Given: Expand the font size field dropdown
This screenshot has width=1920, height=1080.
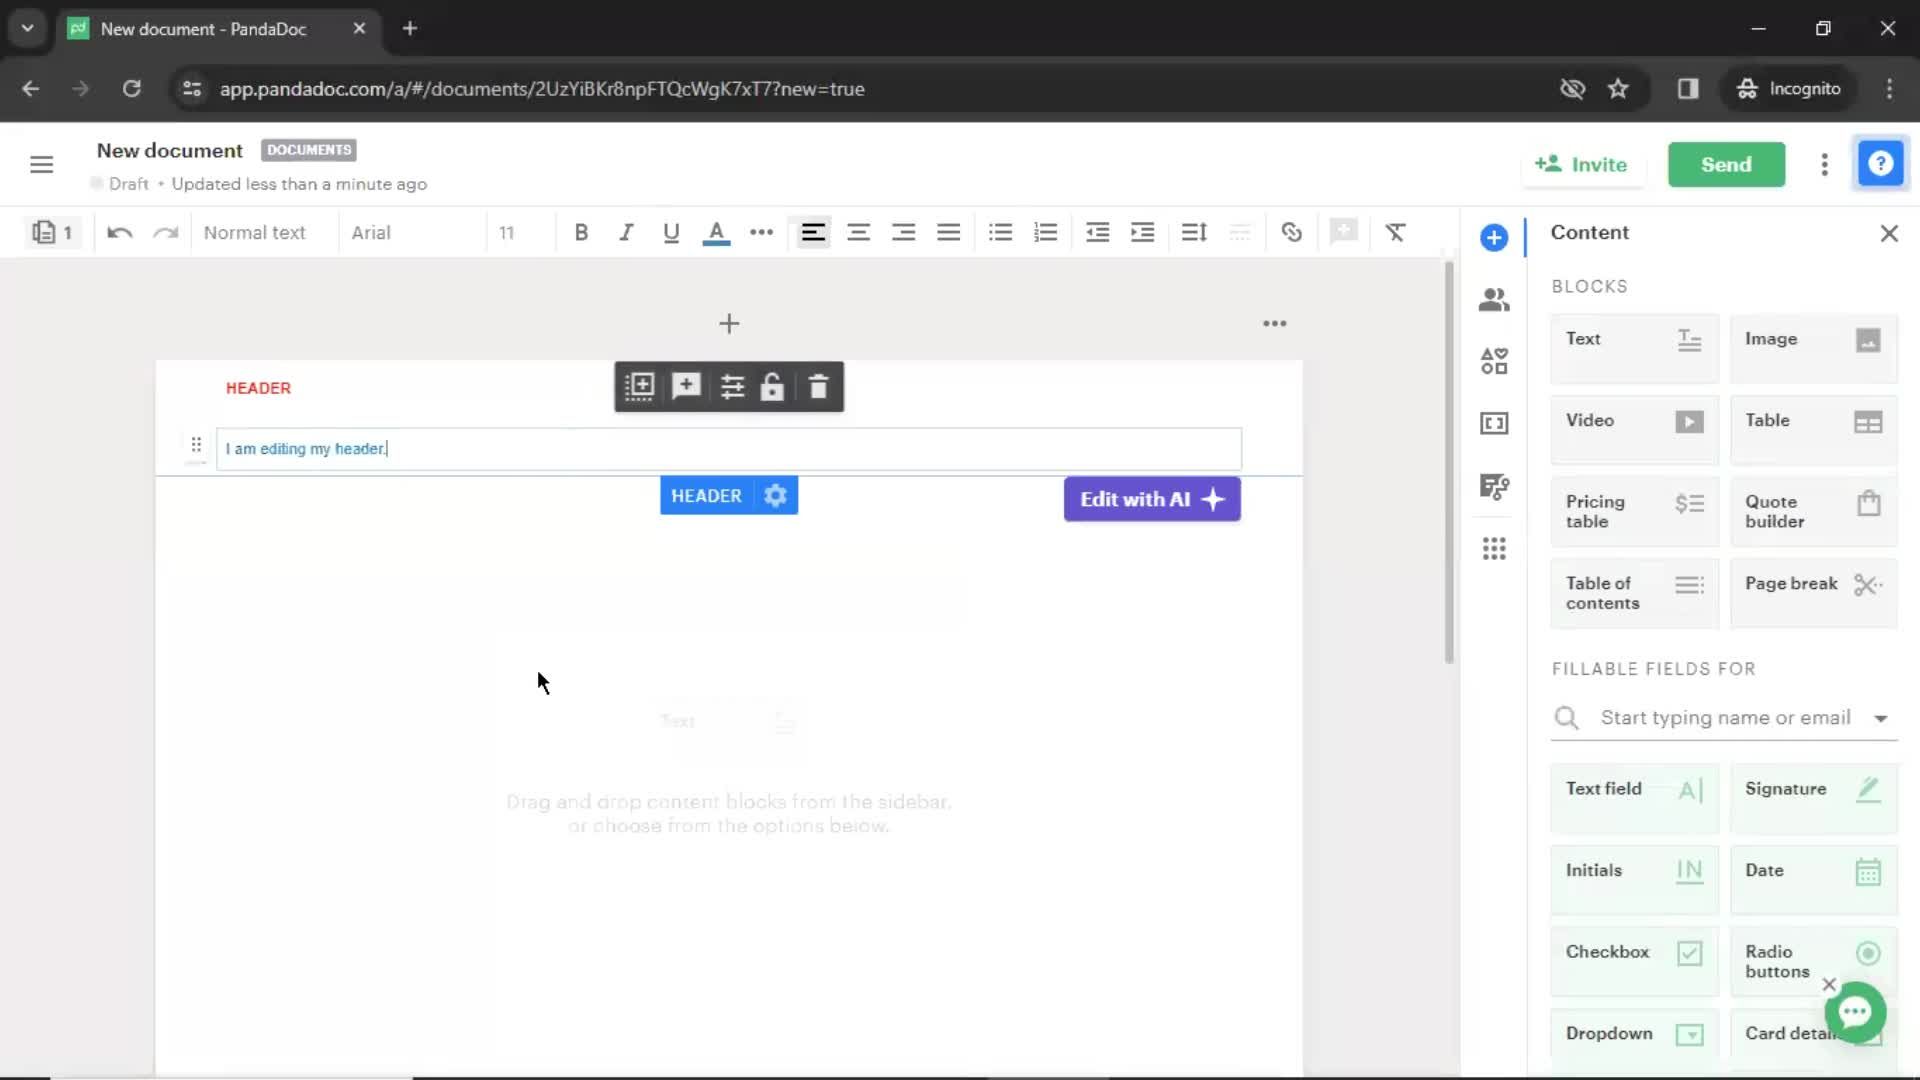Looking at the screenshot, I should 508,233.
